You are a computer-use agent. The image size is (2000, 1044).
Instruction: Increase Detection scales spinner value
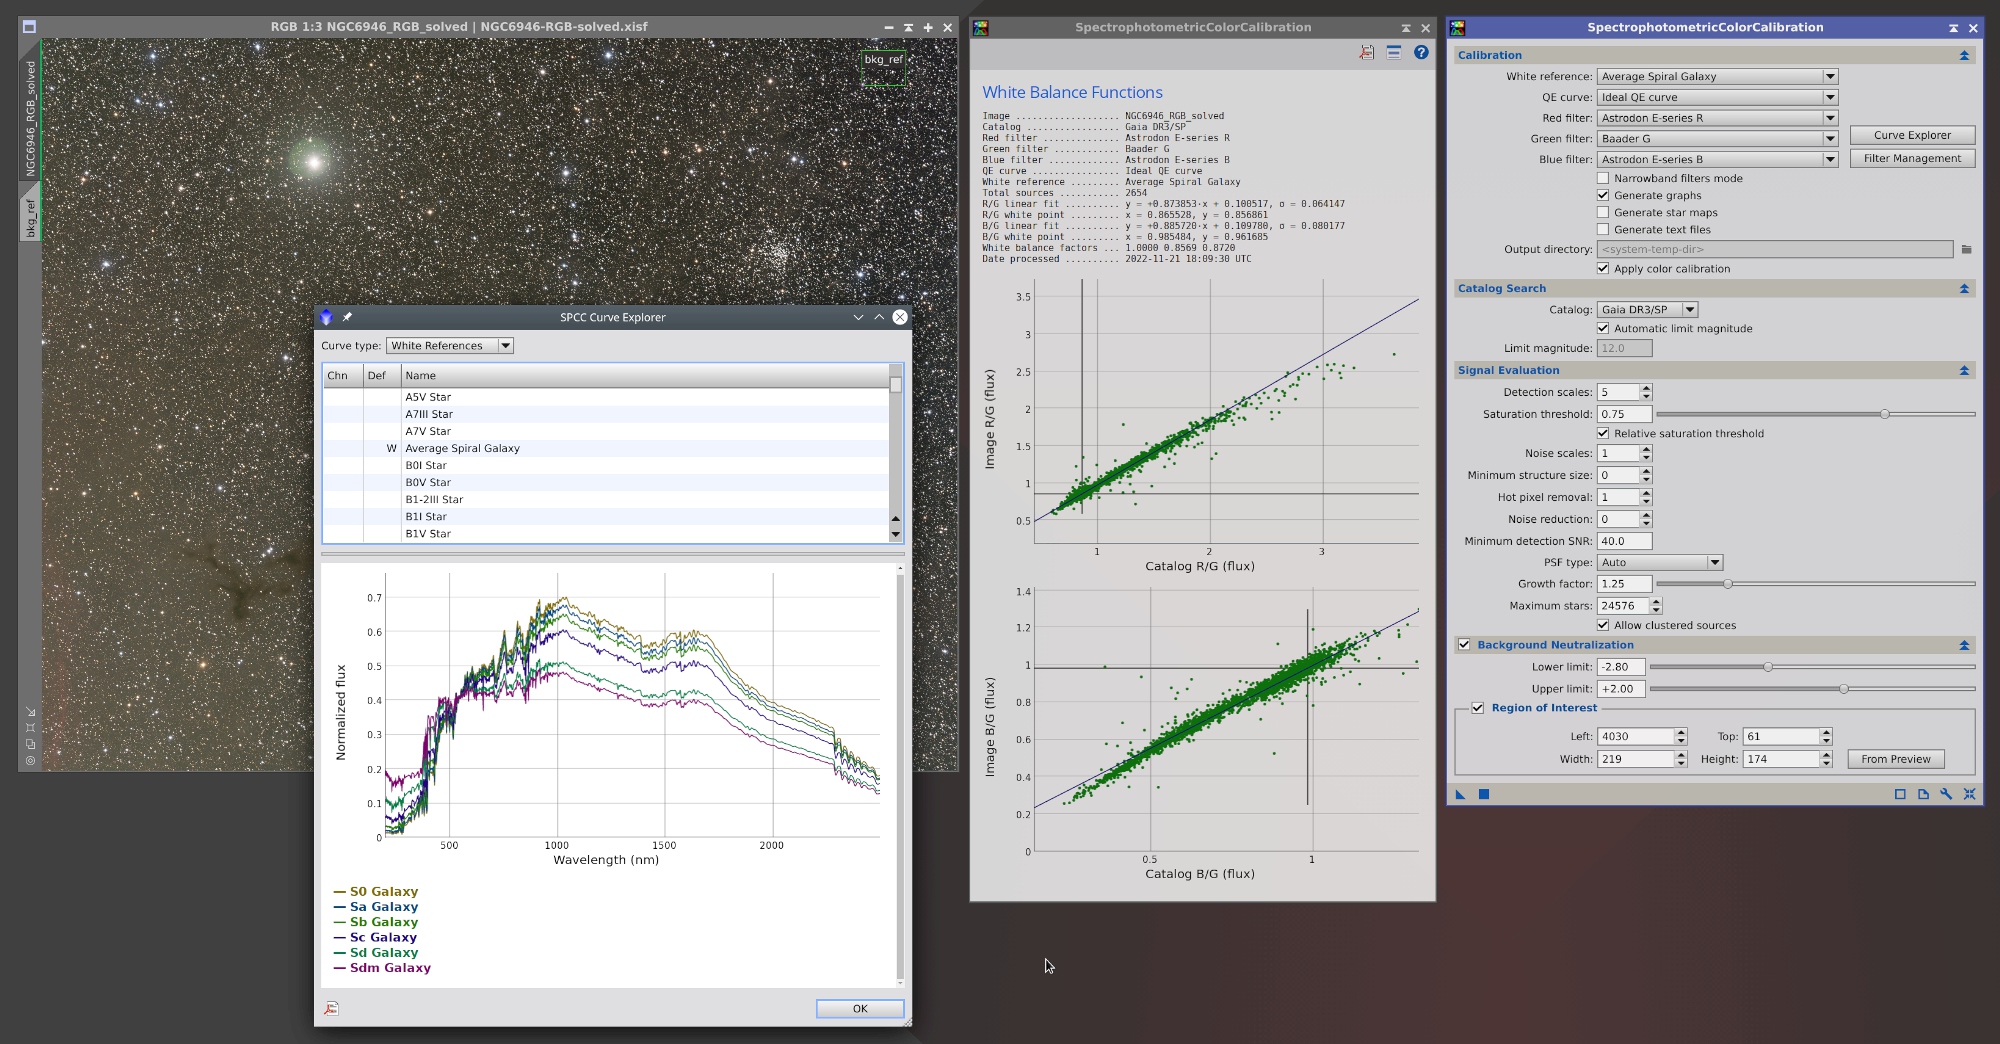coord(1646,388)
